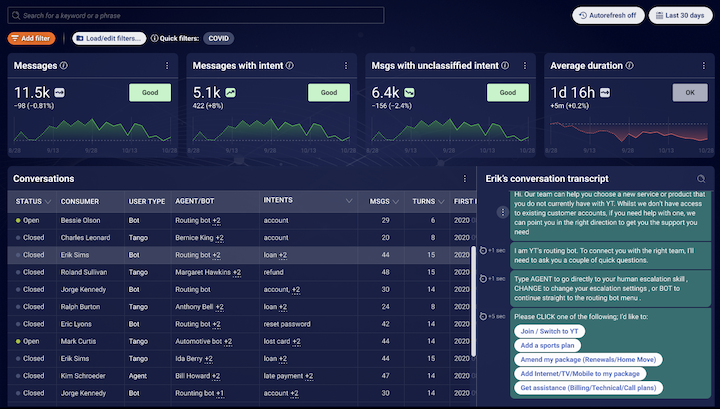The width and height of the screenshot is (720, 409).
Task: Click the trend icon beside 1d 16h
Action: pyautogui.click(x=605, y=93)
